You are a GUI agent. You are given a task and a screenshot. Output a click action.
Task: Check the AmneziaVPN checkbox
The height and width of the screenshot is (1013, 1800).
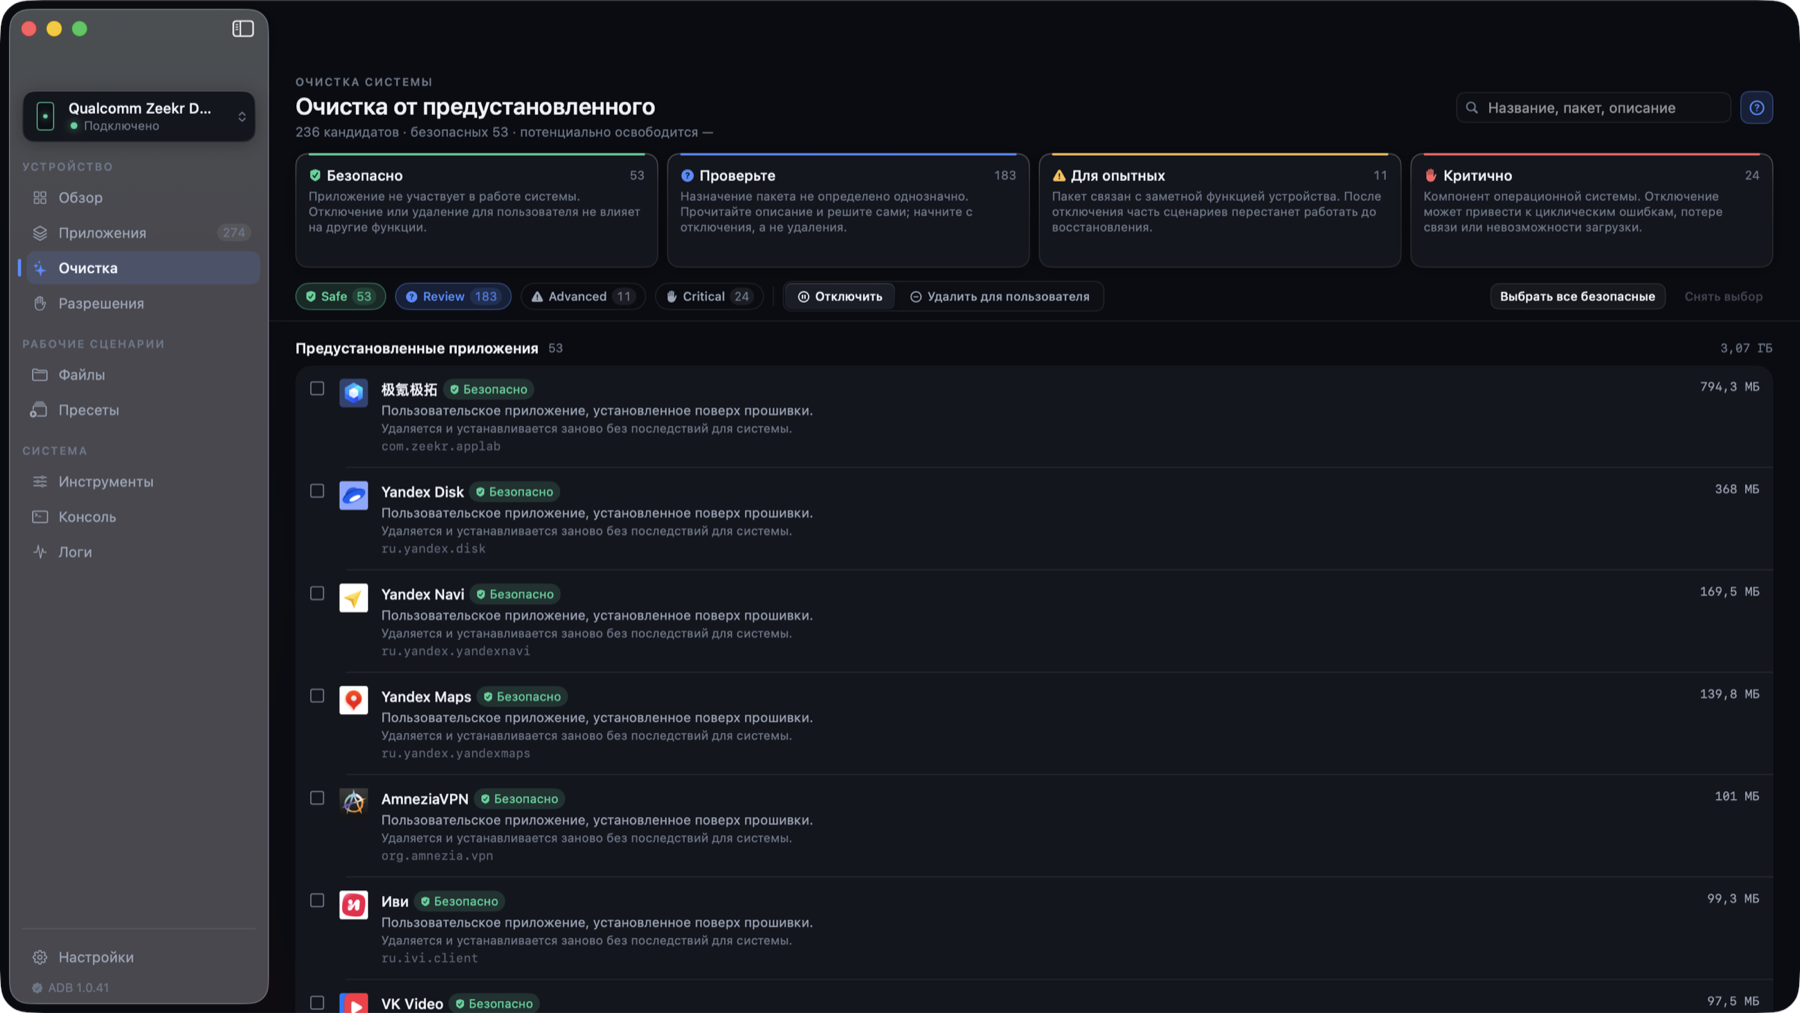[317, 798]
